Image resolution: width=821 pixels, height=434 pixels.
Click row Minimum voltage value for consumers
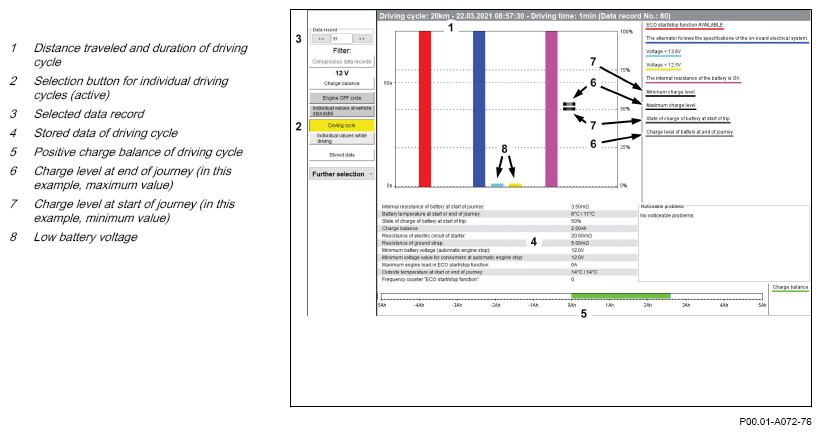507,258
